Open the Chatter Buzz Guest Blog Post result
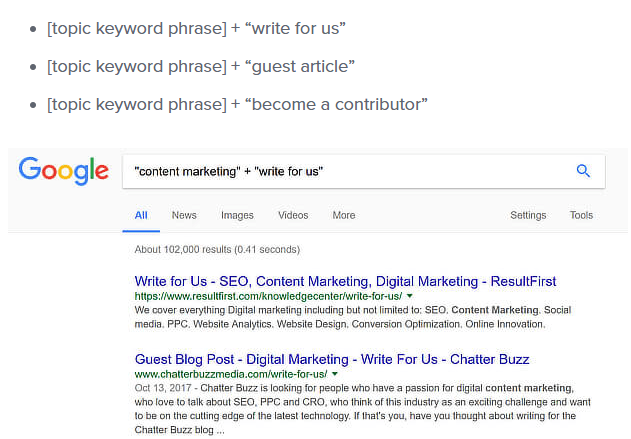Screen dimensions: 631x439 pyautogui.click(x=332, y=358)
